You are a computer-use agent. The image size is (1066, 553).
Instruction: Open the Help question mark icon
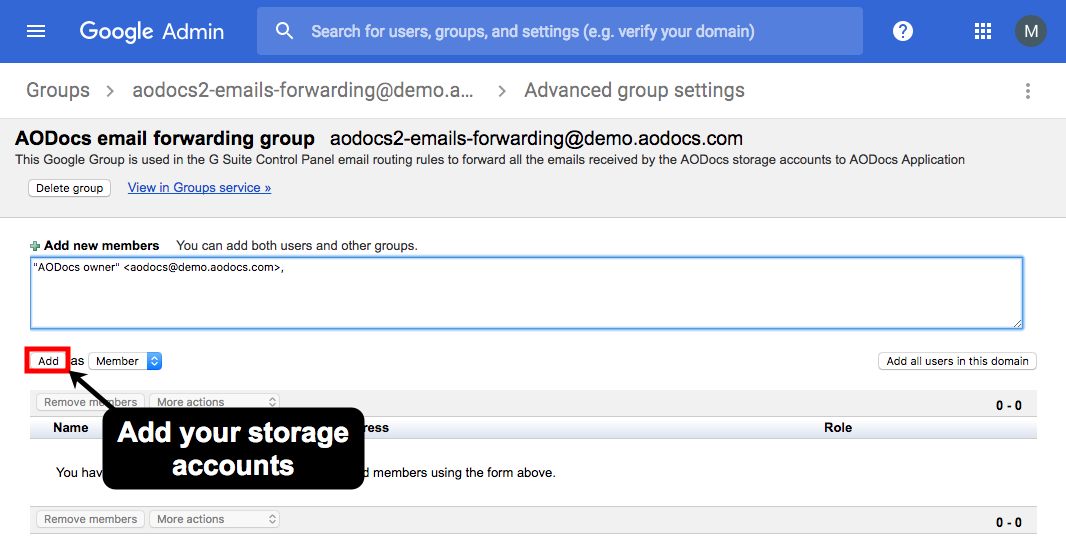[903, 31]
